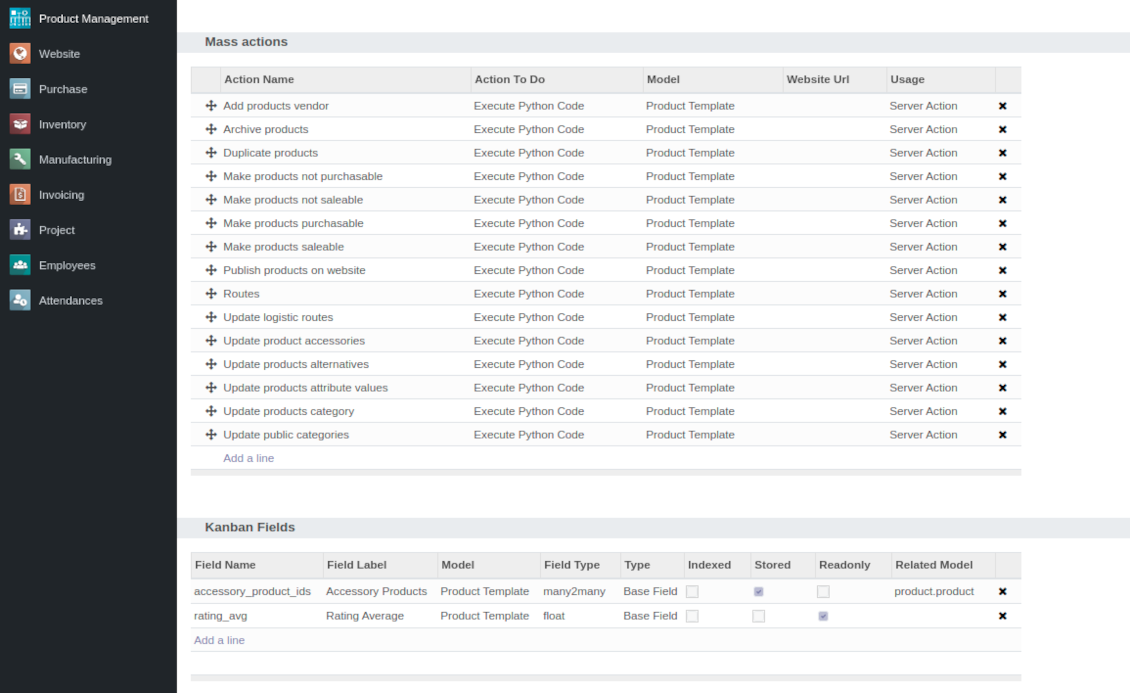Select the product.product related model cell
This screenshot has width=1130, height=693.
(934, 591)
